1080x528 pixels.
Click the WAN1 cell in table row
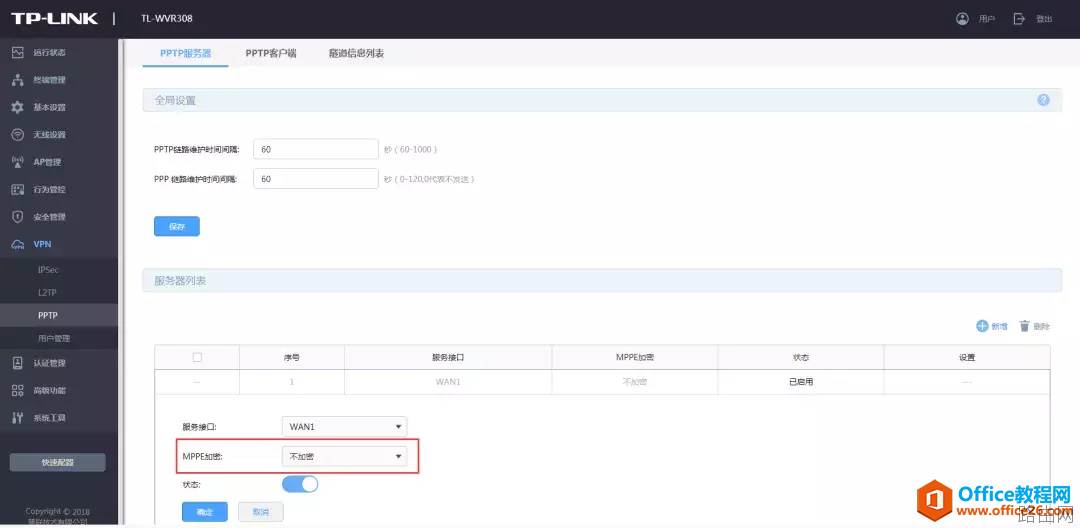click(448, 382)
